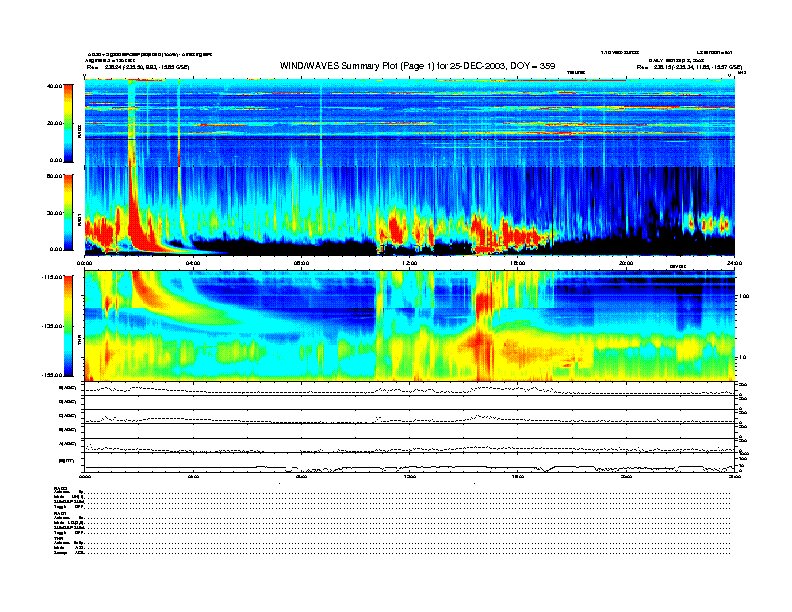
Task: Click the 16:00 label on bottom line-plot axis
Action: tap(518, 476)
